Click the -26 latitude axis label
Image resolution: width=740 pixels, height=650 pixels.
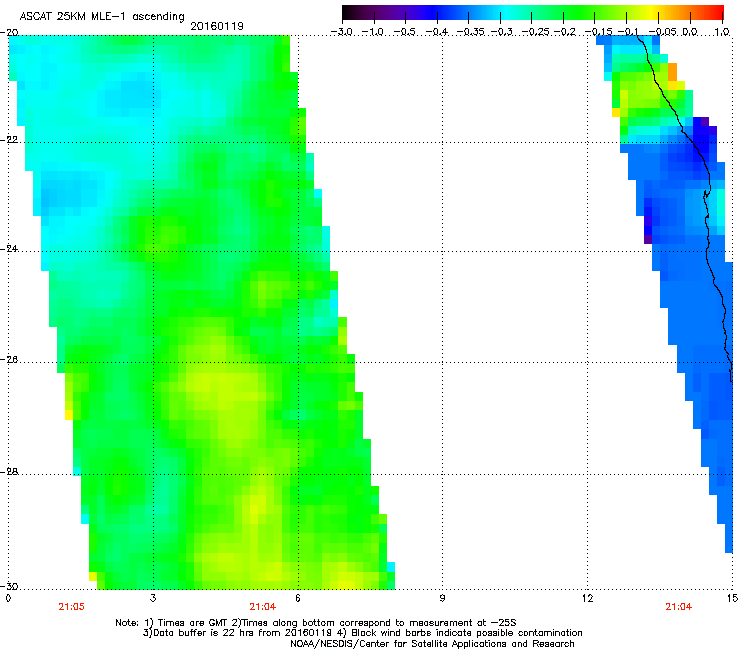pyautogui.click(x=9, y=360)
